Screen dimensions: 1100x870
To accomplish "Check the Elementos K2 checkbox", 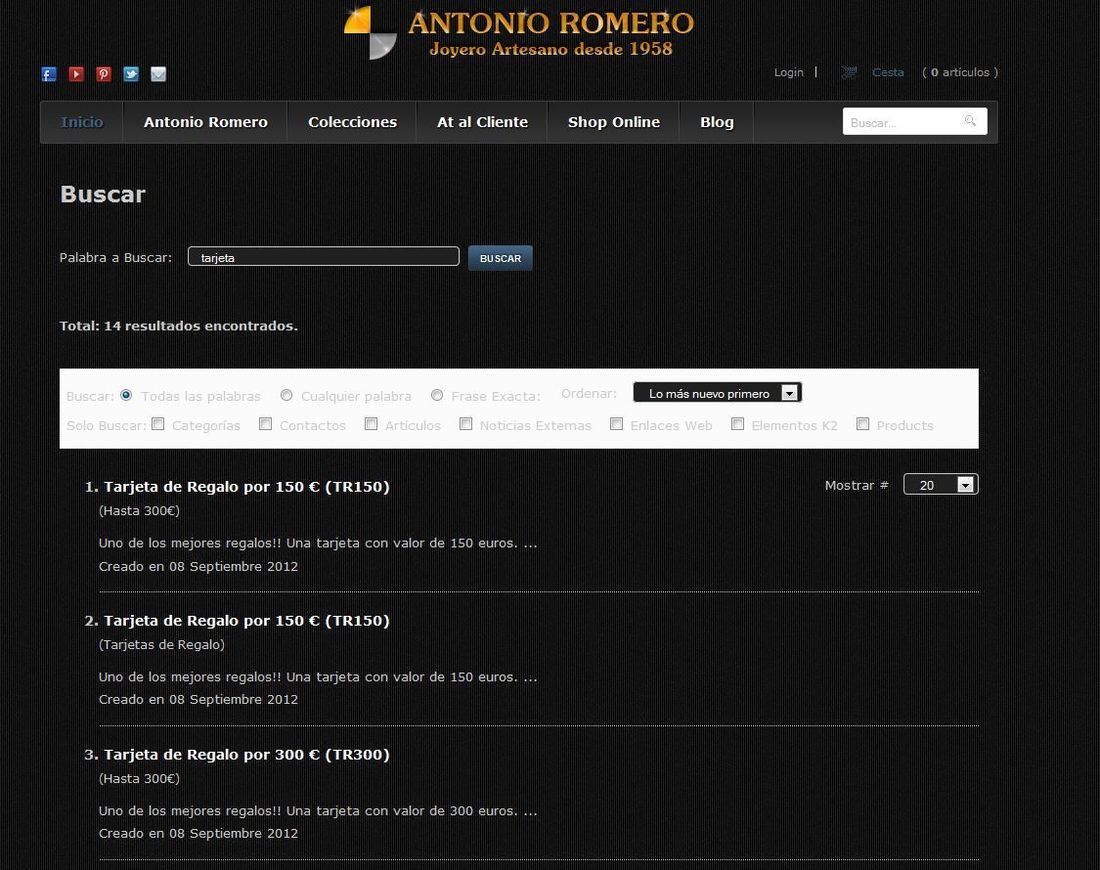I will click(x=737, y=424).
